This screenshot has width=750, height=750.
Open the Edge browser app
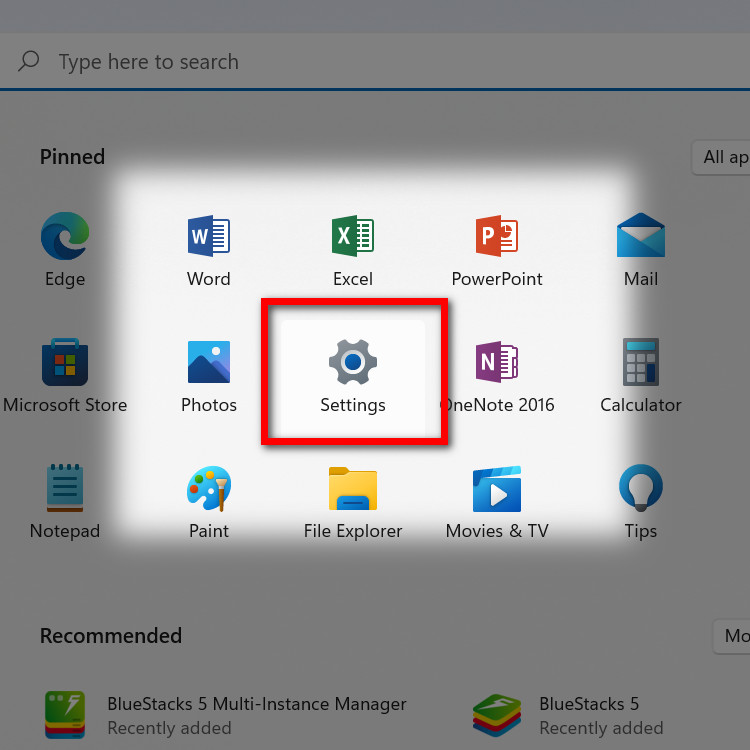tap(65, 250)
